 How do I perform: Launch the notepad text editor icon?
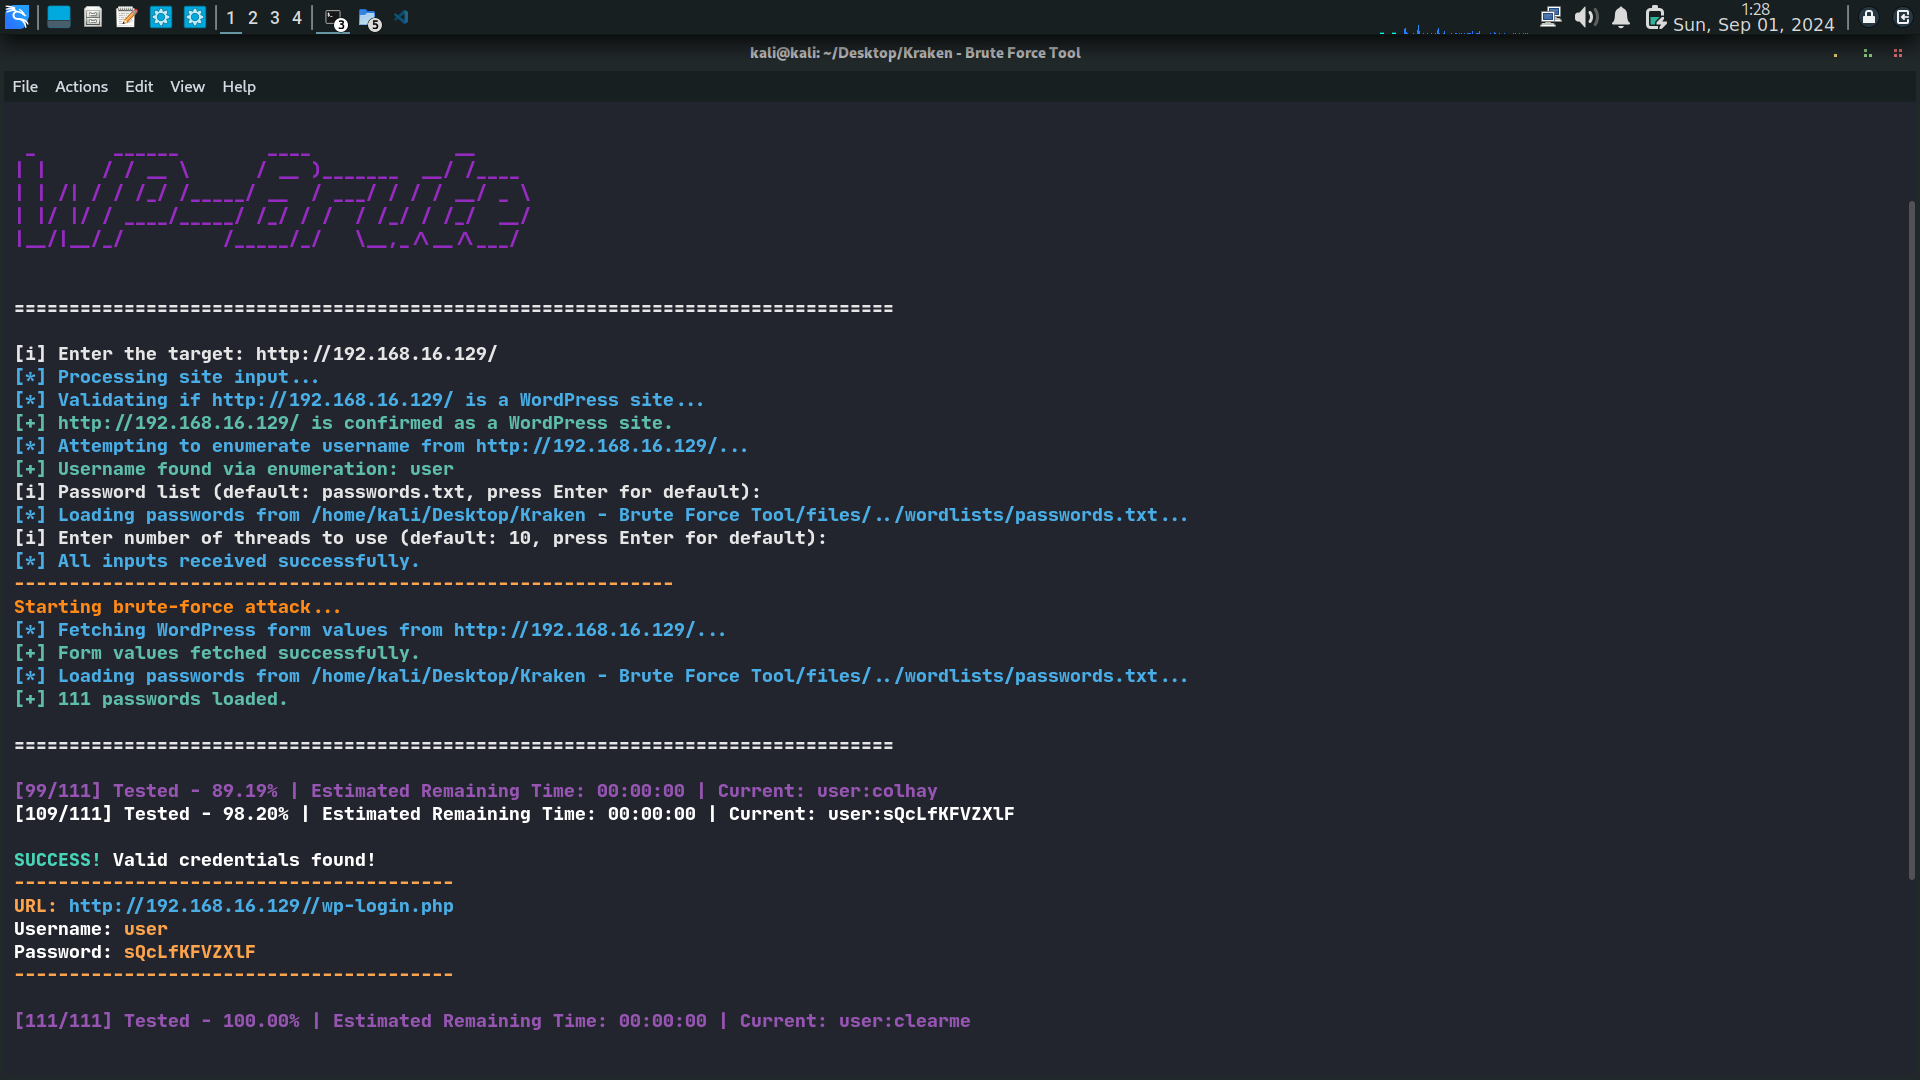tap(126, 17)
